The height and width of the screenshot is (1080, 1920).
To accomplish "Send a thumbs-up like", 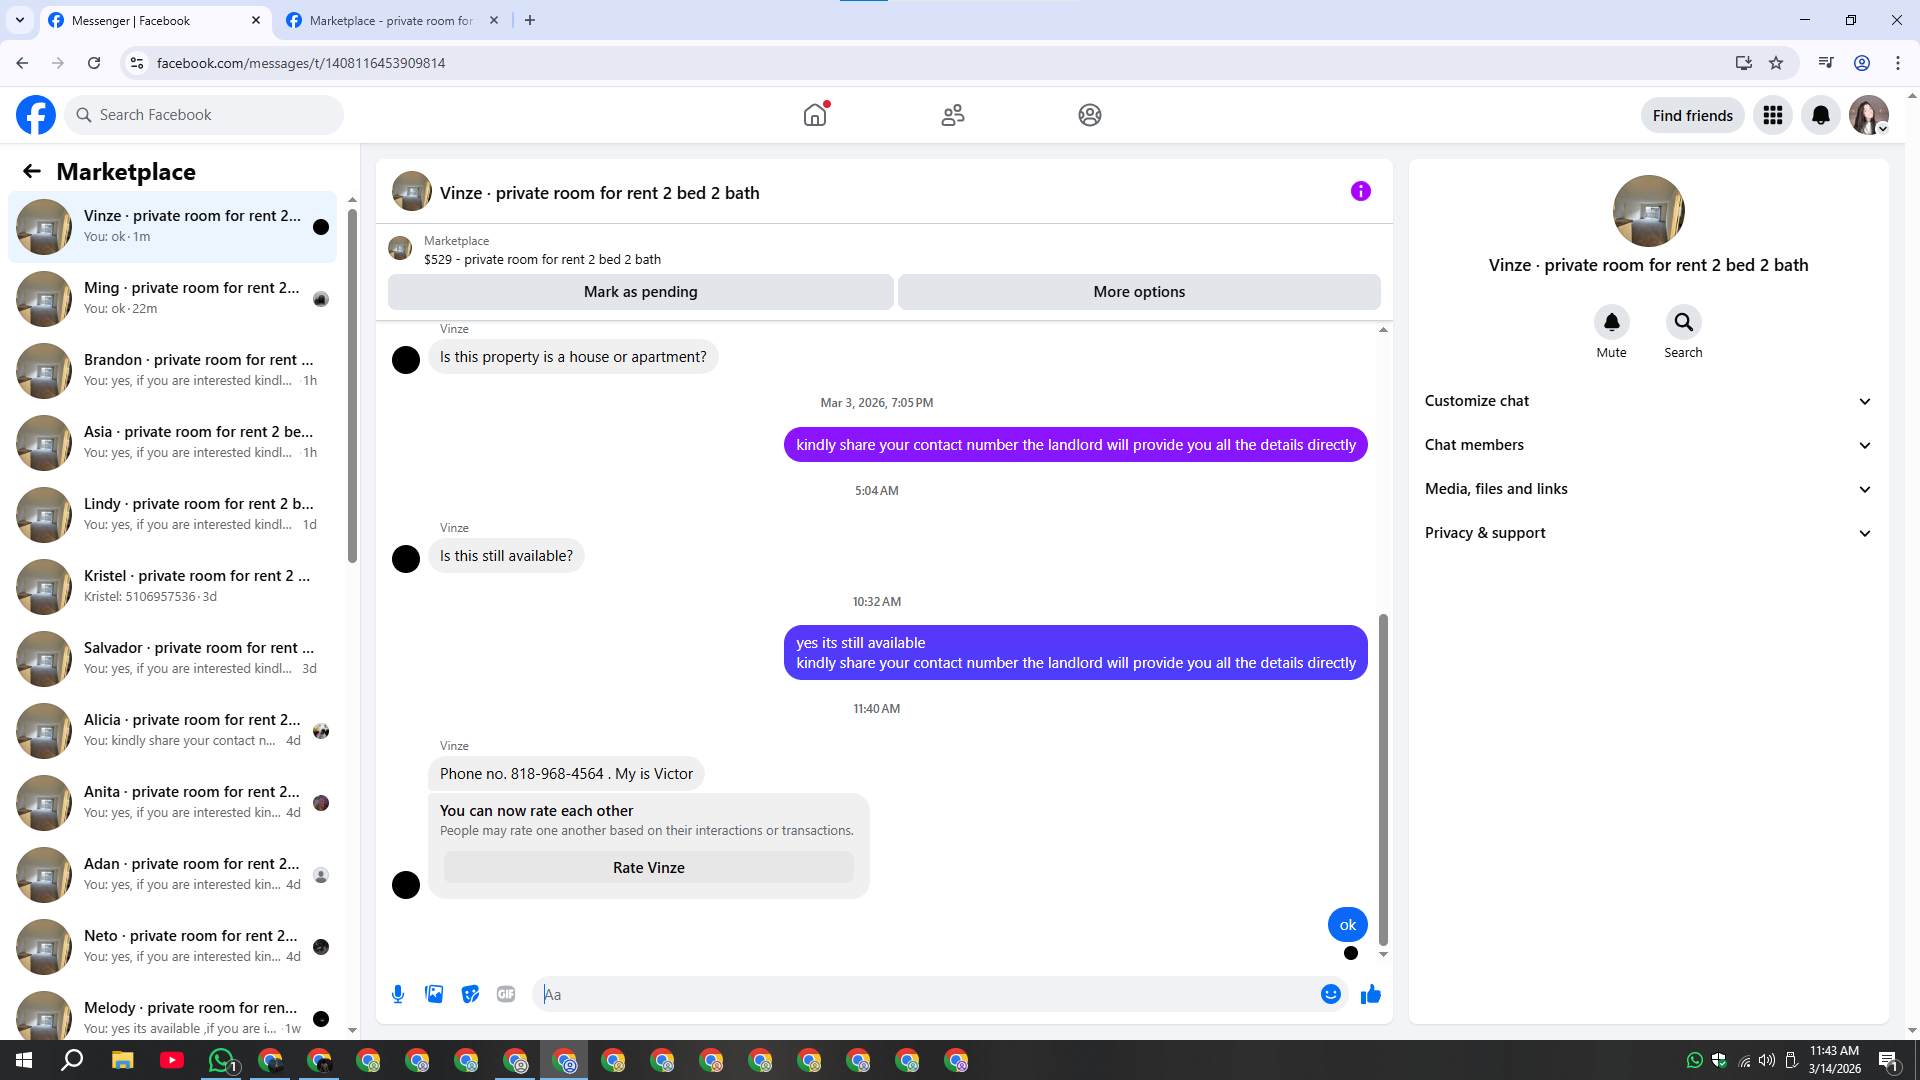I will [x=1371, y=994].
